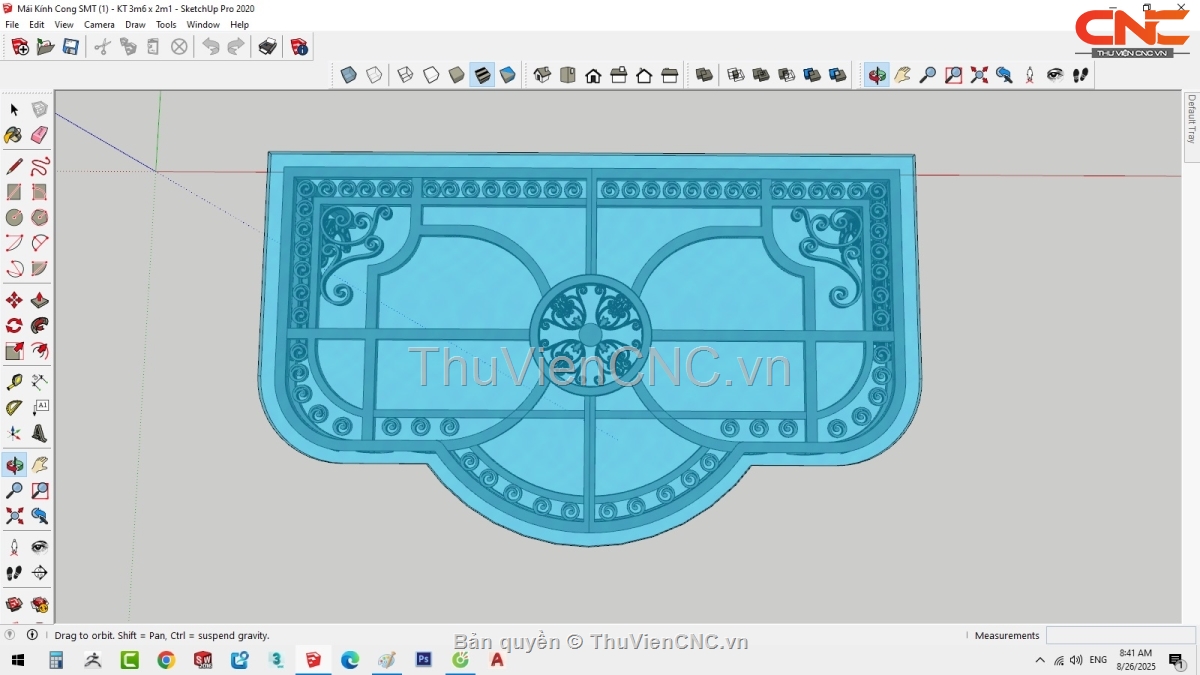Choose the Tape Measure tool

click(14, 382)
